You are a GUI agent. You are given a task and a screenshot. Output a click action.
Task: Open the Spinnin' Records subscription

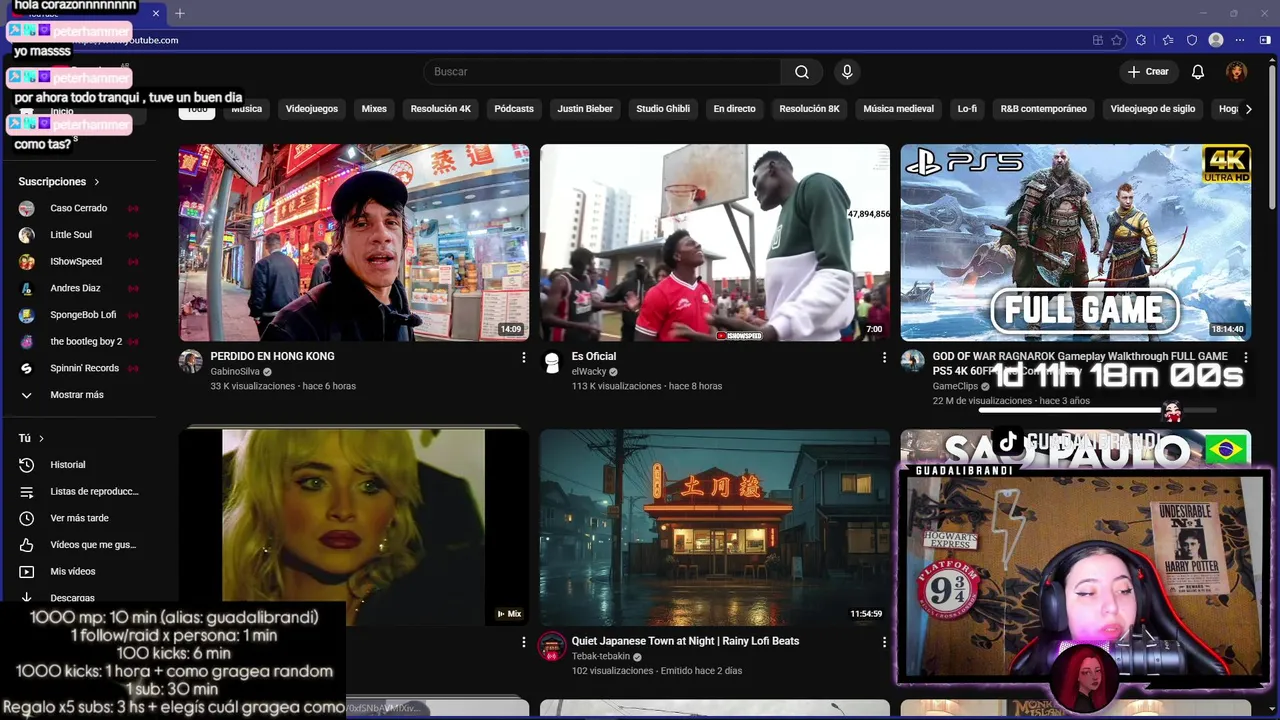80,368
